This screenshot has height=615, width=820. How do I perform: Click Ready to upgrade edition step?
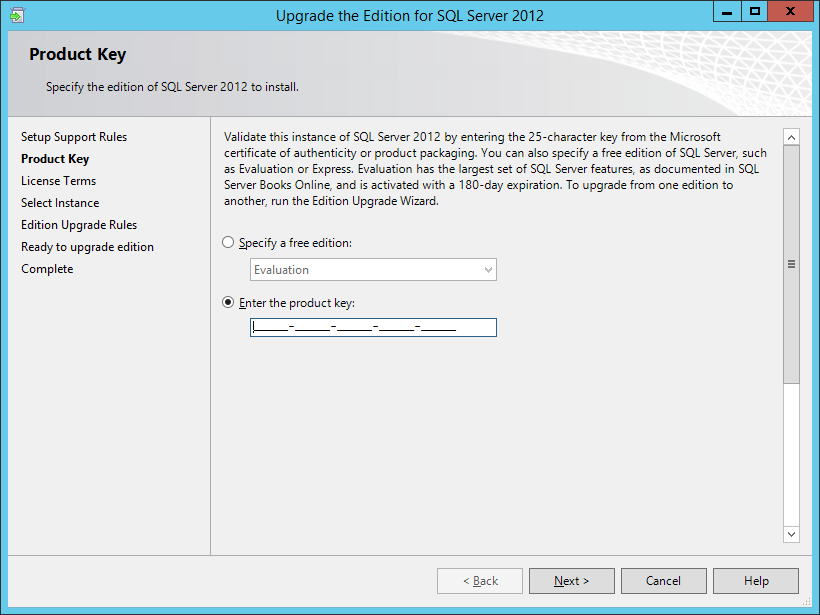point(87,247)
